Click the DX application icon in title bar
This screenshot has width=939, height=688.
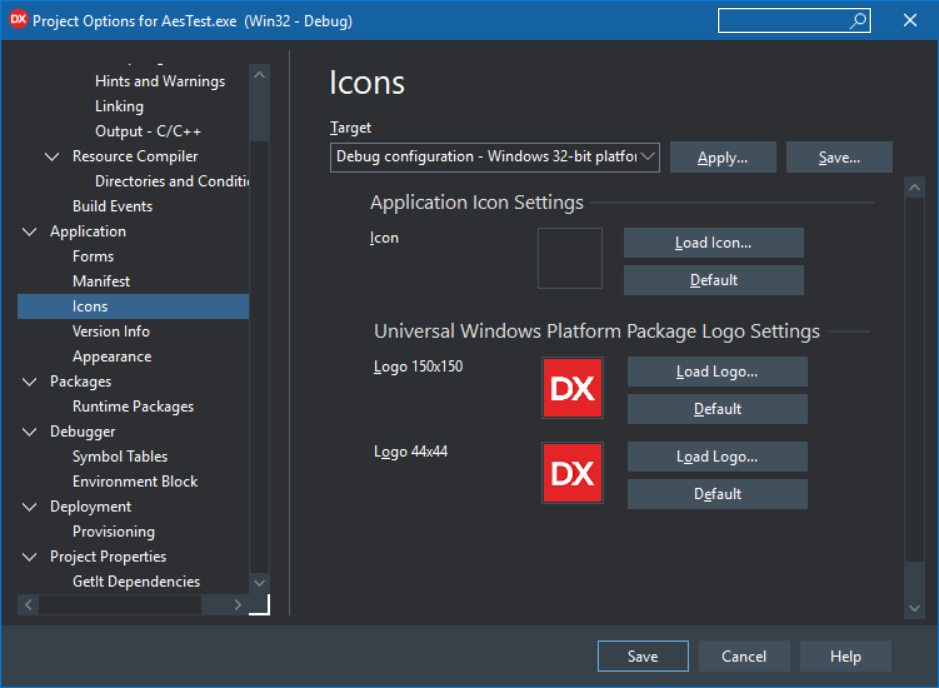click(x=16, y=19)
